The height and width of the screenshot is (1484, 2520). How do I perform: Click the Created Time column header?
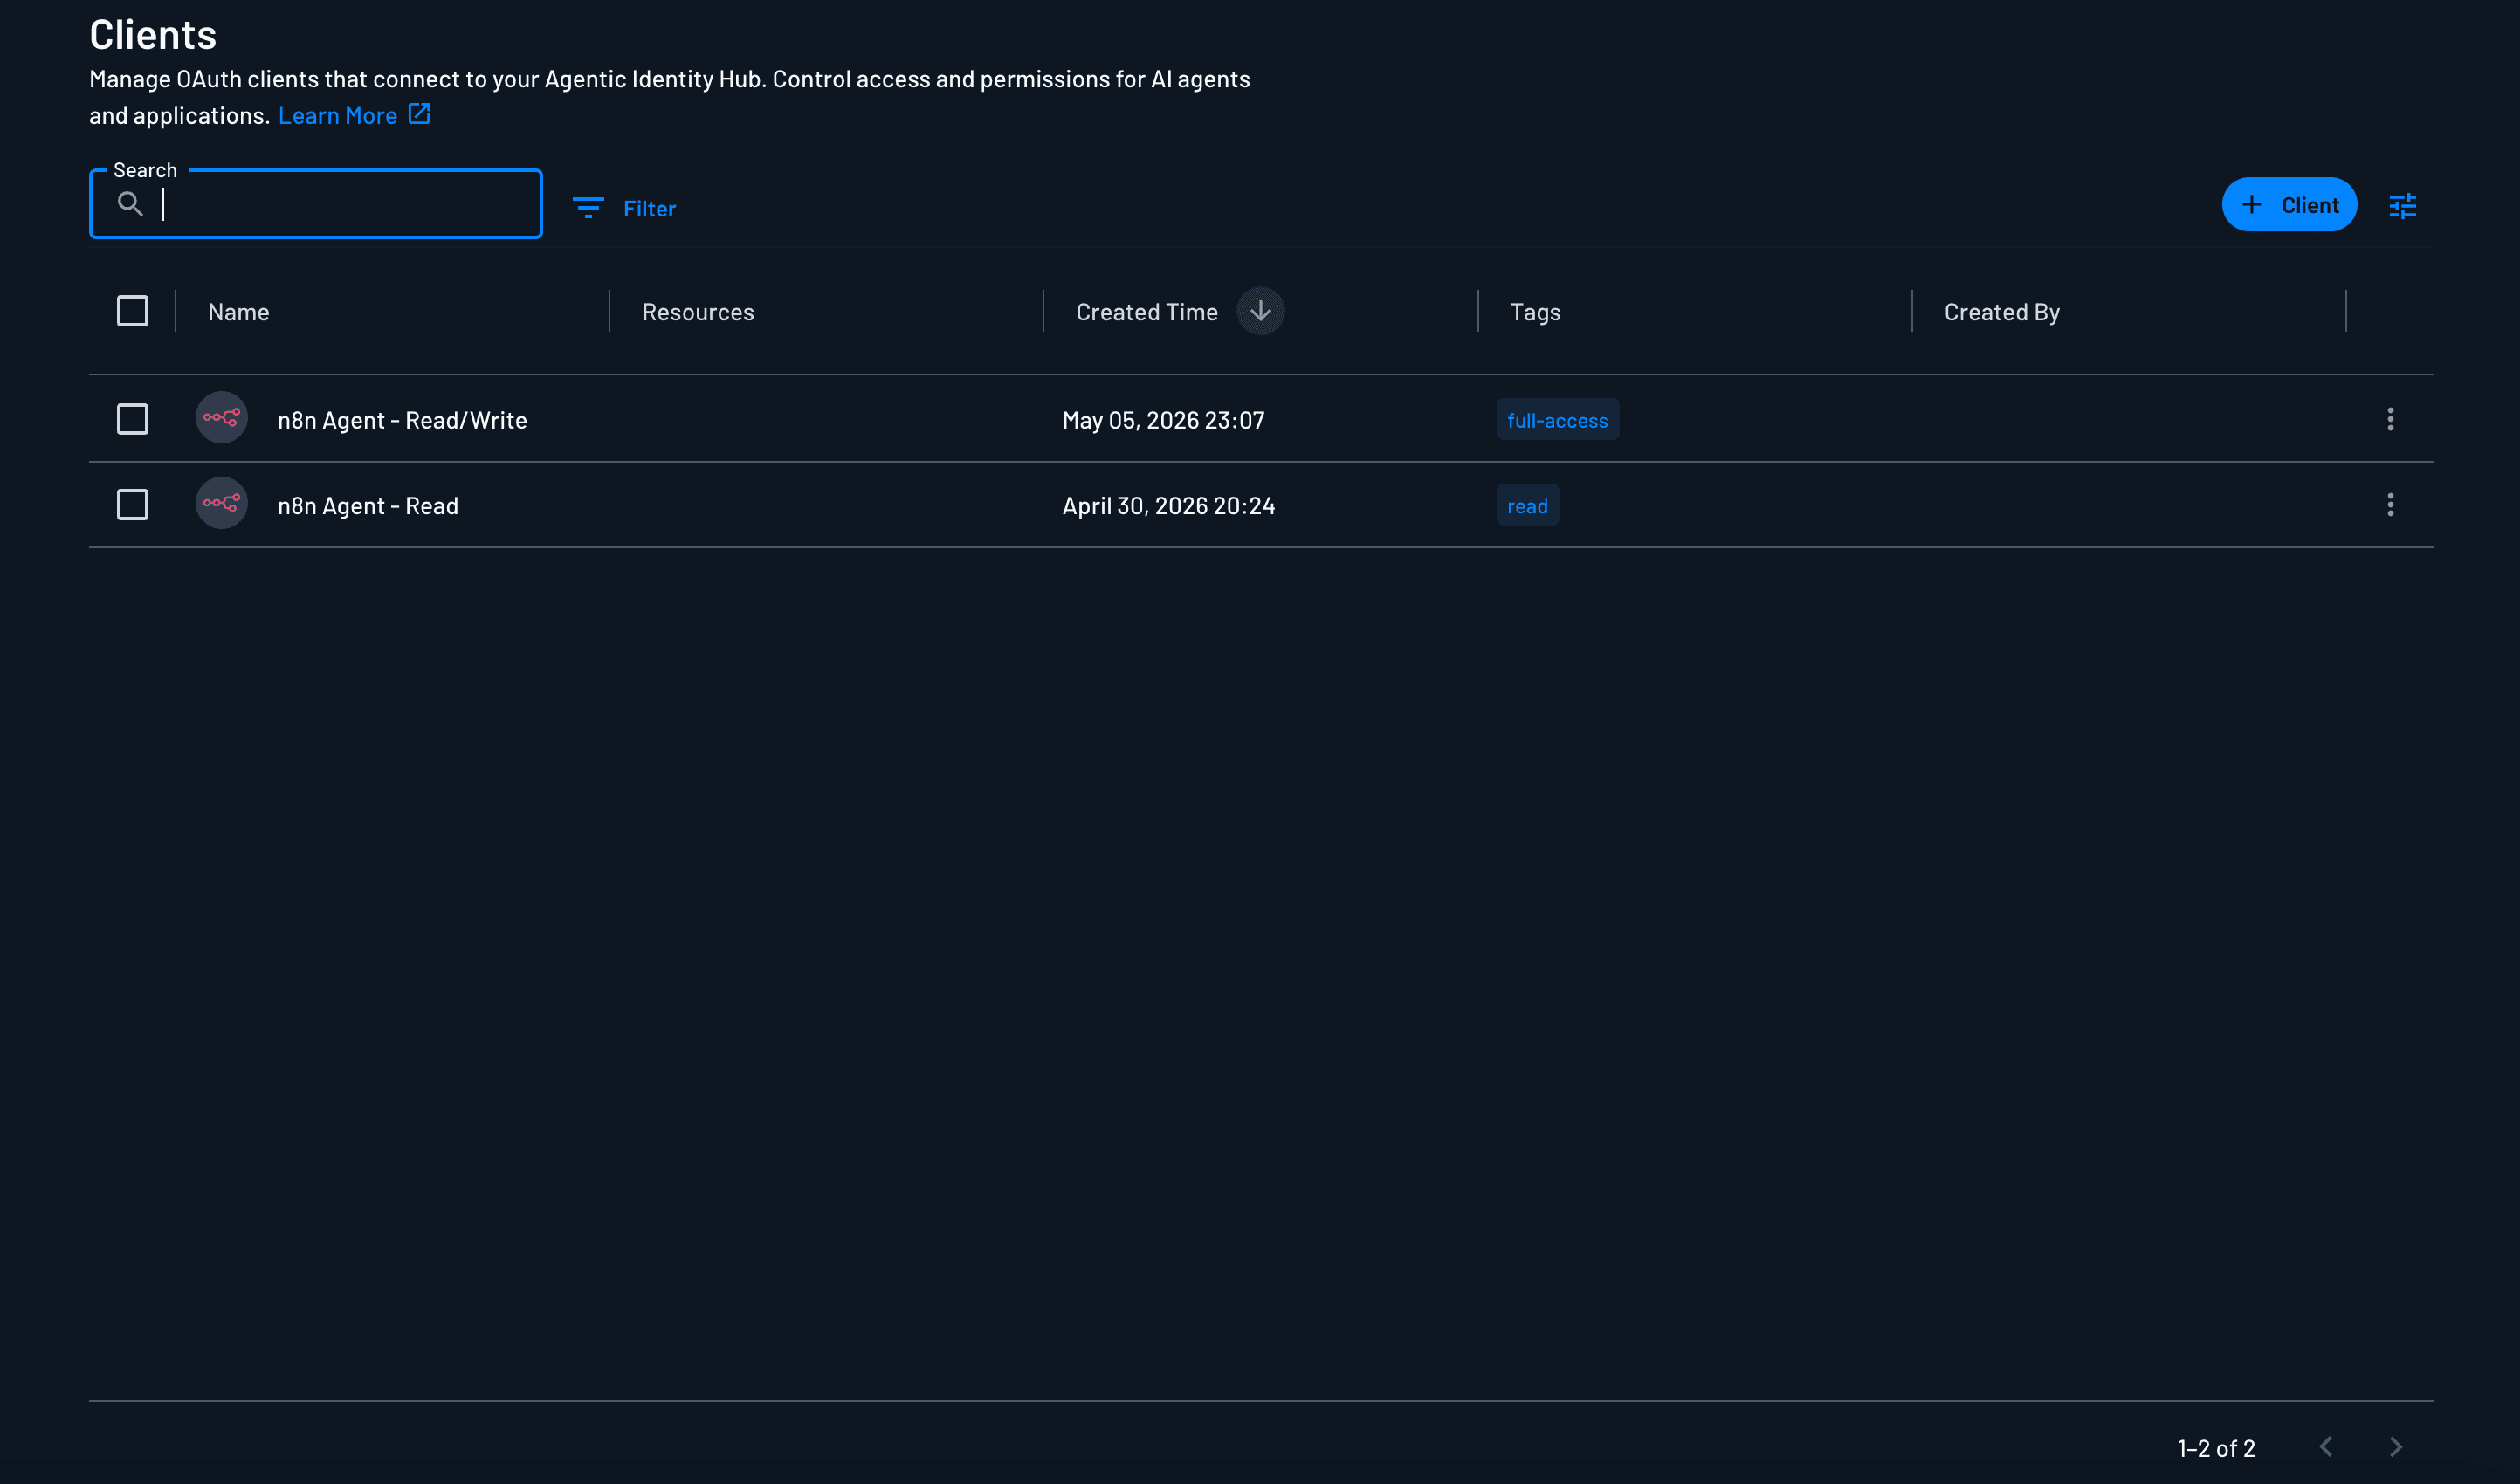click(1147, 312)
